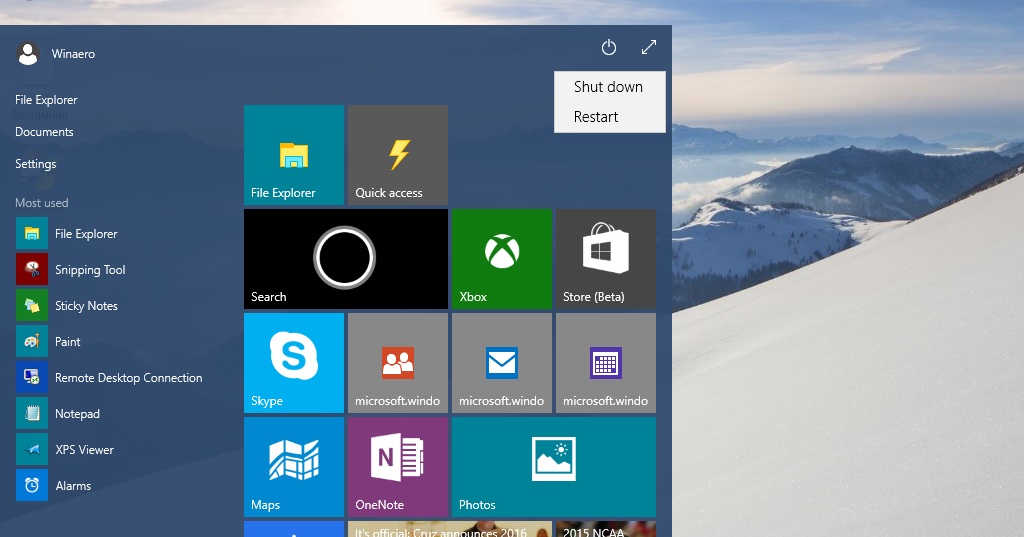Image resolution: width=1024 pixels, height=537 pixels.
Task: Select Shut down from power menu
Action: pyautogui.click(x=609, y=87)
